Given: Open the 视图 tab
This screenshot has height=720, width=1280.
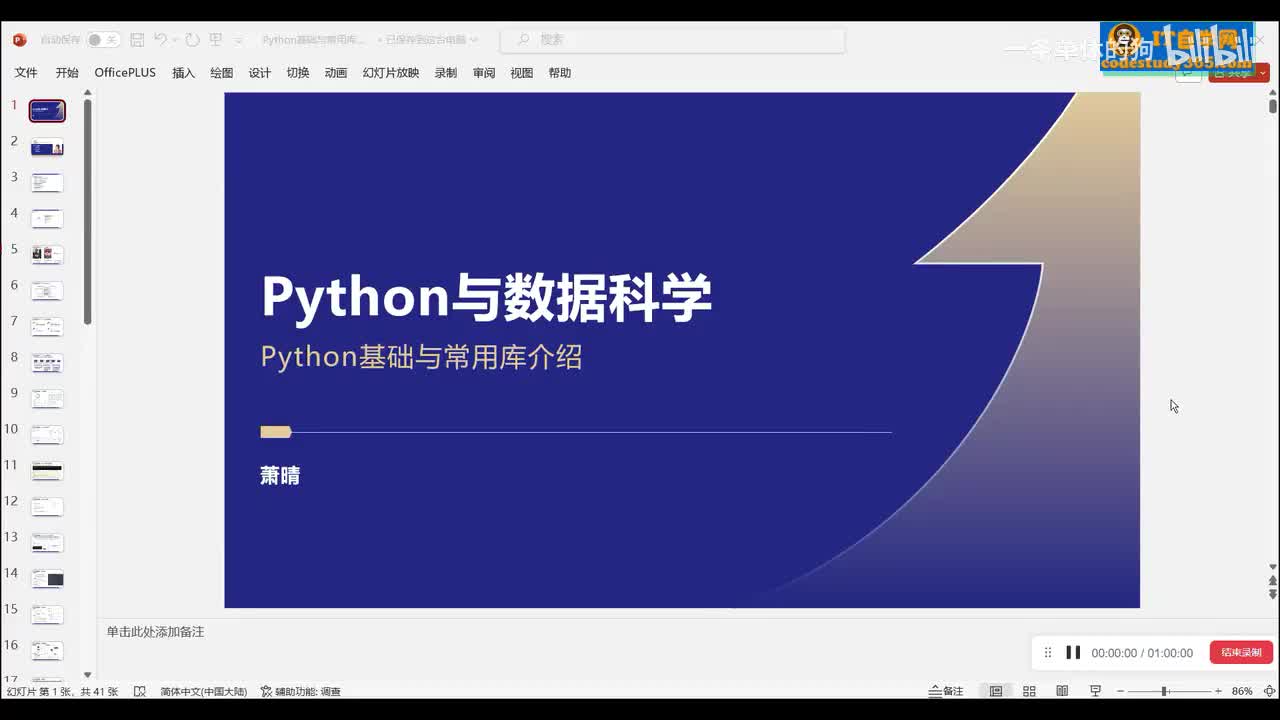Looking at the screenshot, I should 522,73.
